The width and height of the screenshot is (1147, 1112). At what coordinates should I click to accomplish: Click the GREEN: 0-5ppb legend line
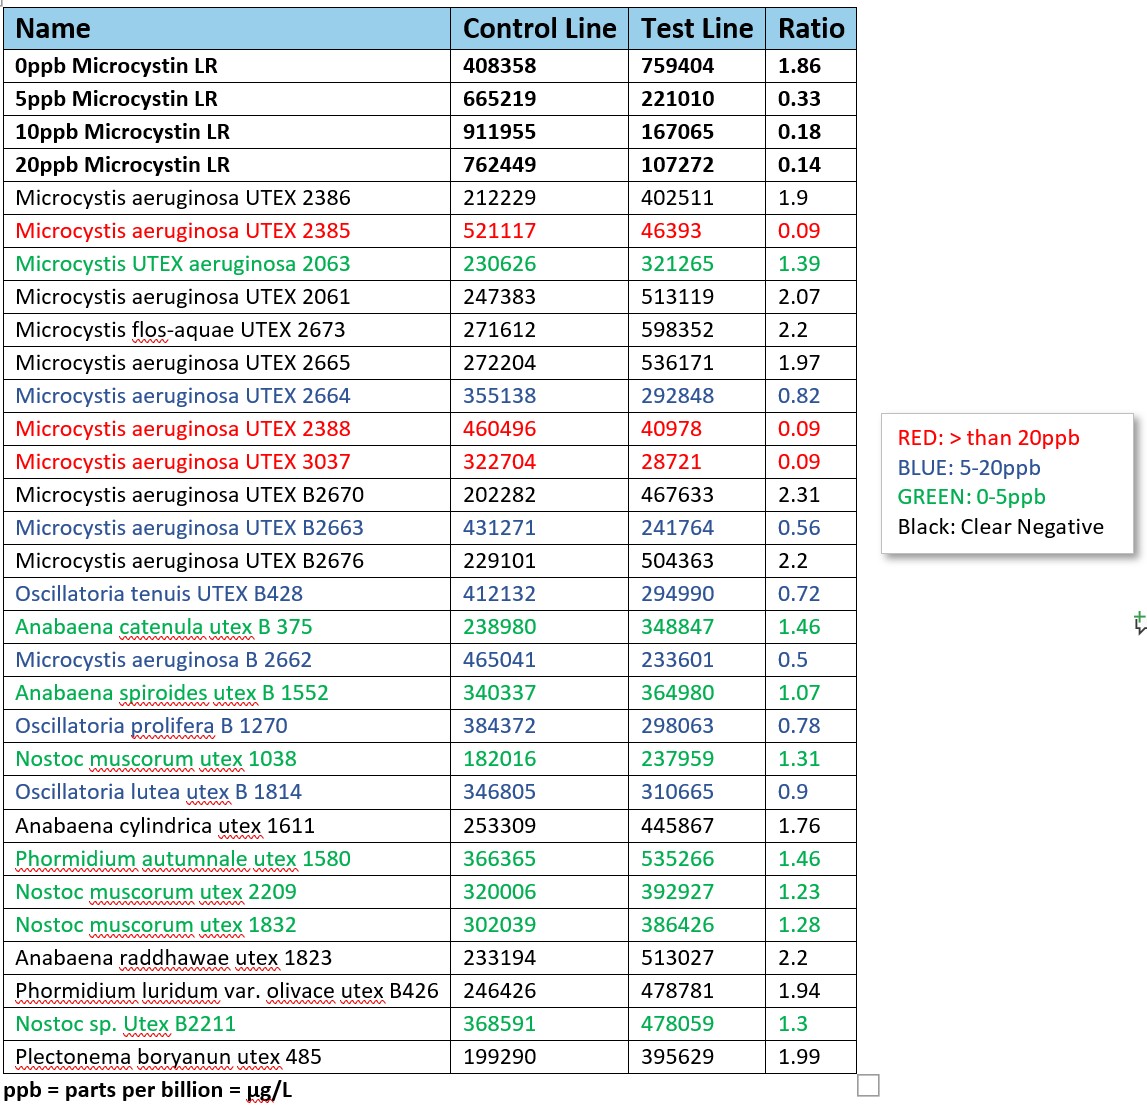[971, 497]
